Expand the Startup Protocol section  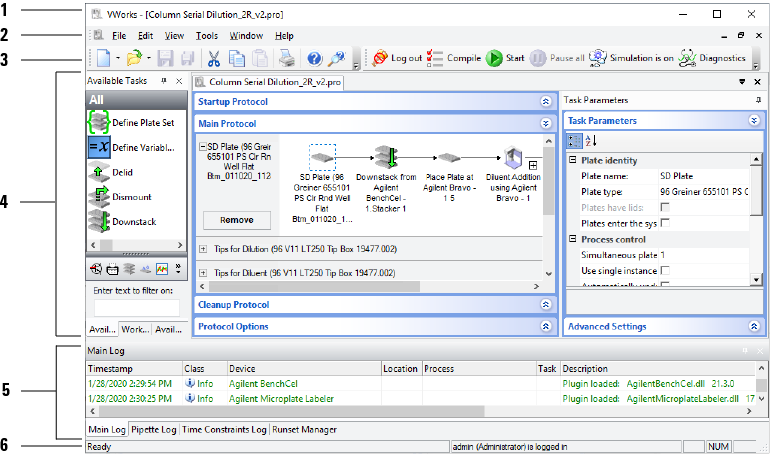tap(546, 102)
